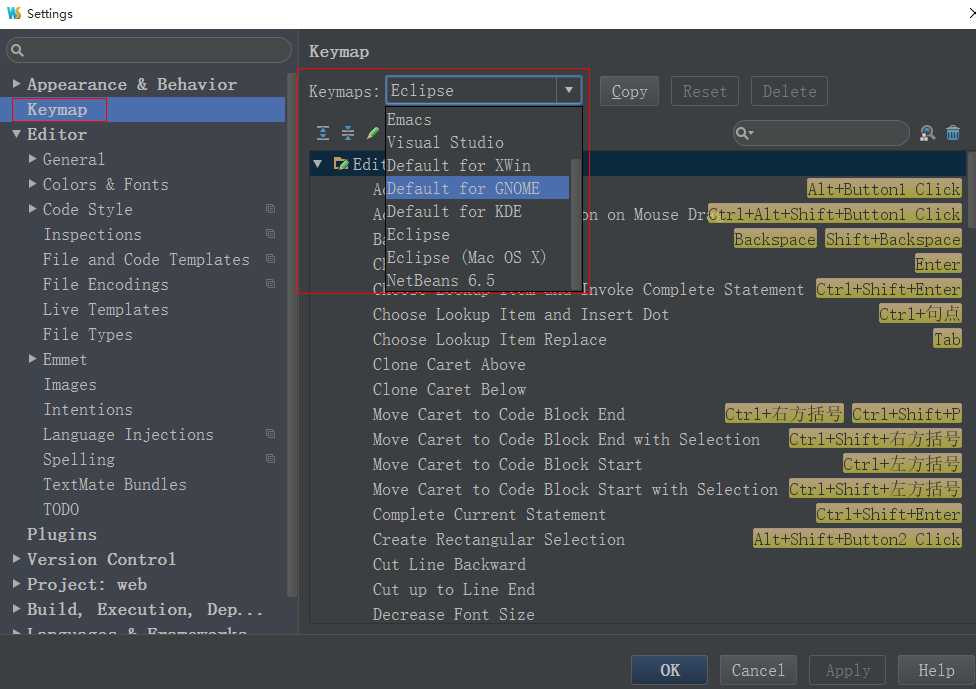The height and width of the screenshot is (689, 976).
Task: Choose Emacs from the keymap list
Action: [477, 119]
